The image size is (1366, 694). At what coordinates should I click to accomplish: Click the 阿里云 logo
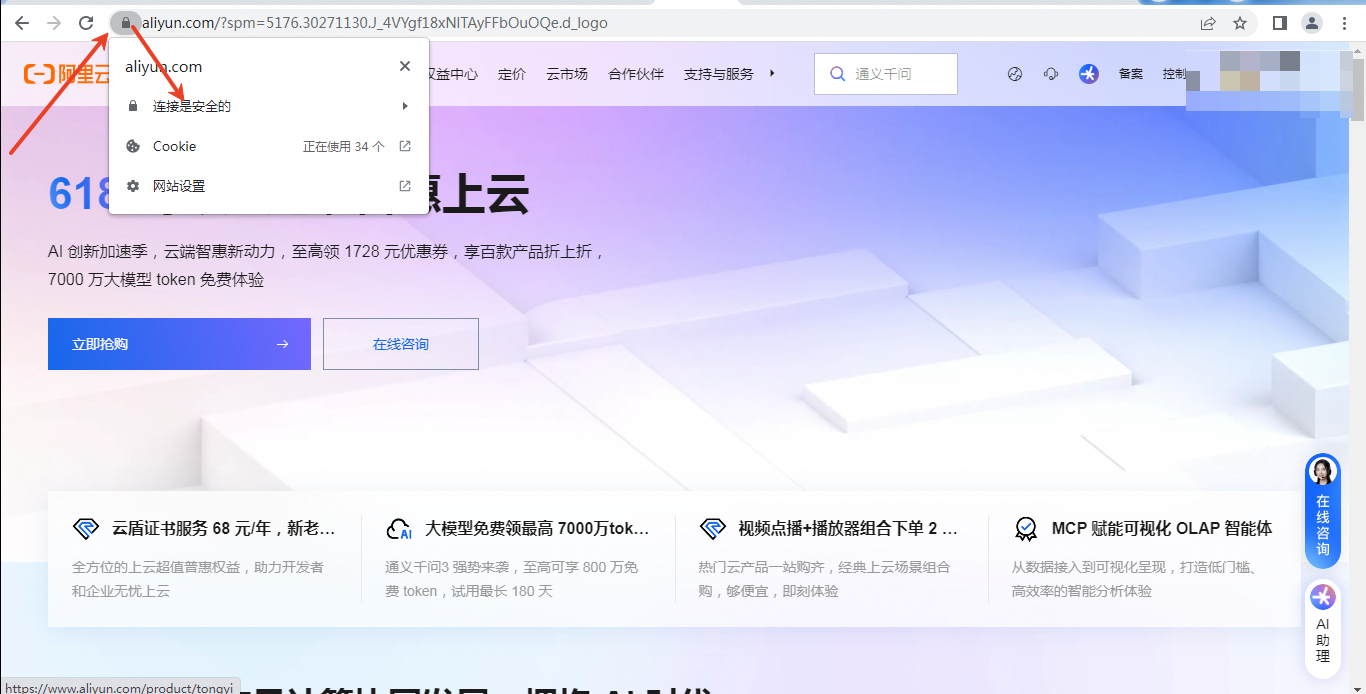[x=67, y=74]
